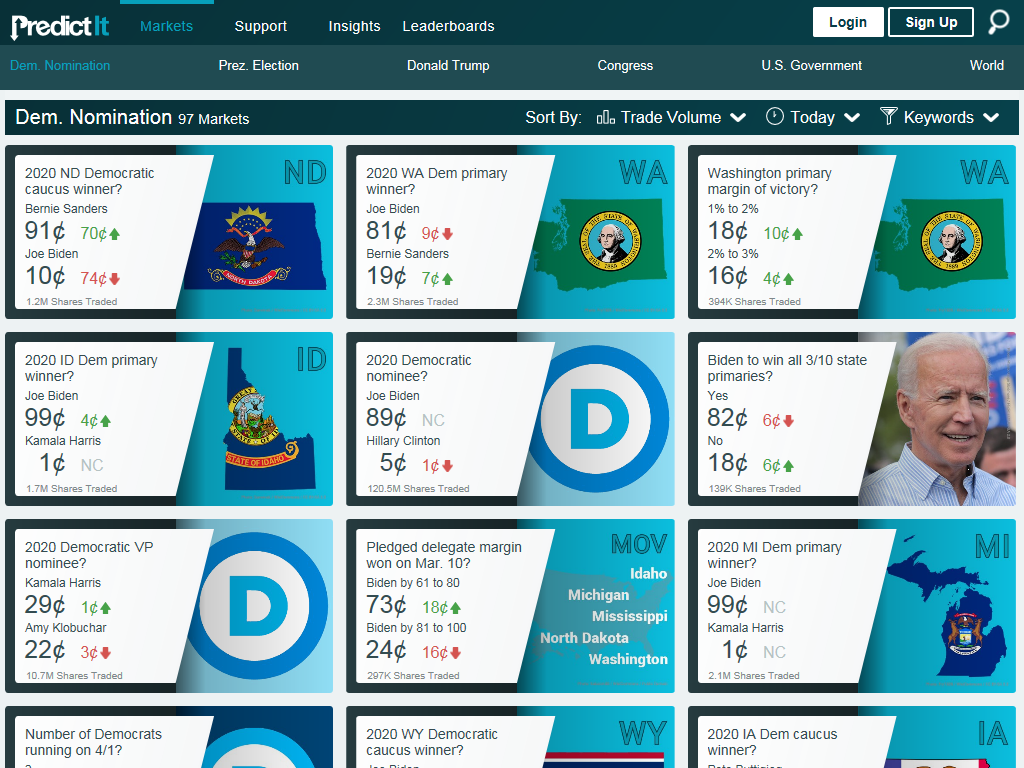Expand the Today time range chevron

(852, 118)
